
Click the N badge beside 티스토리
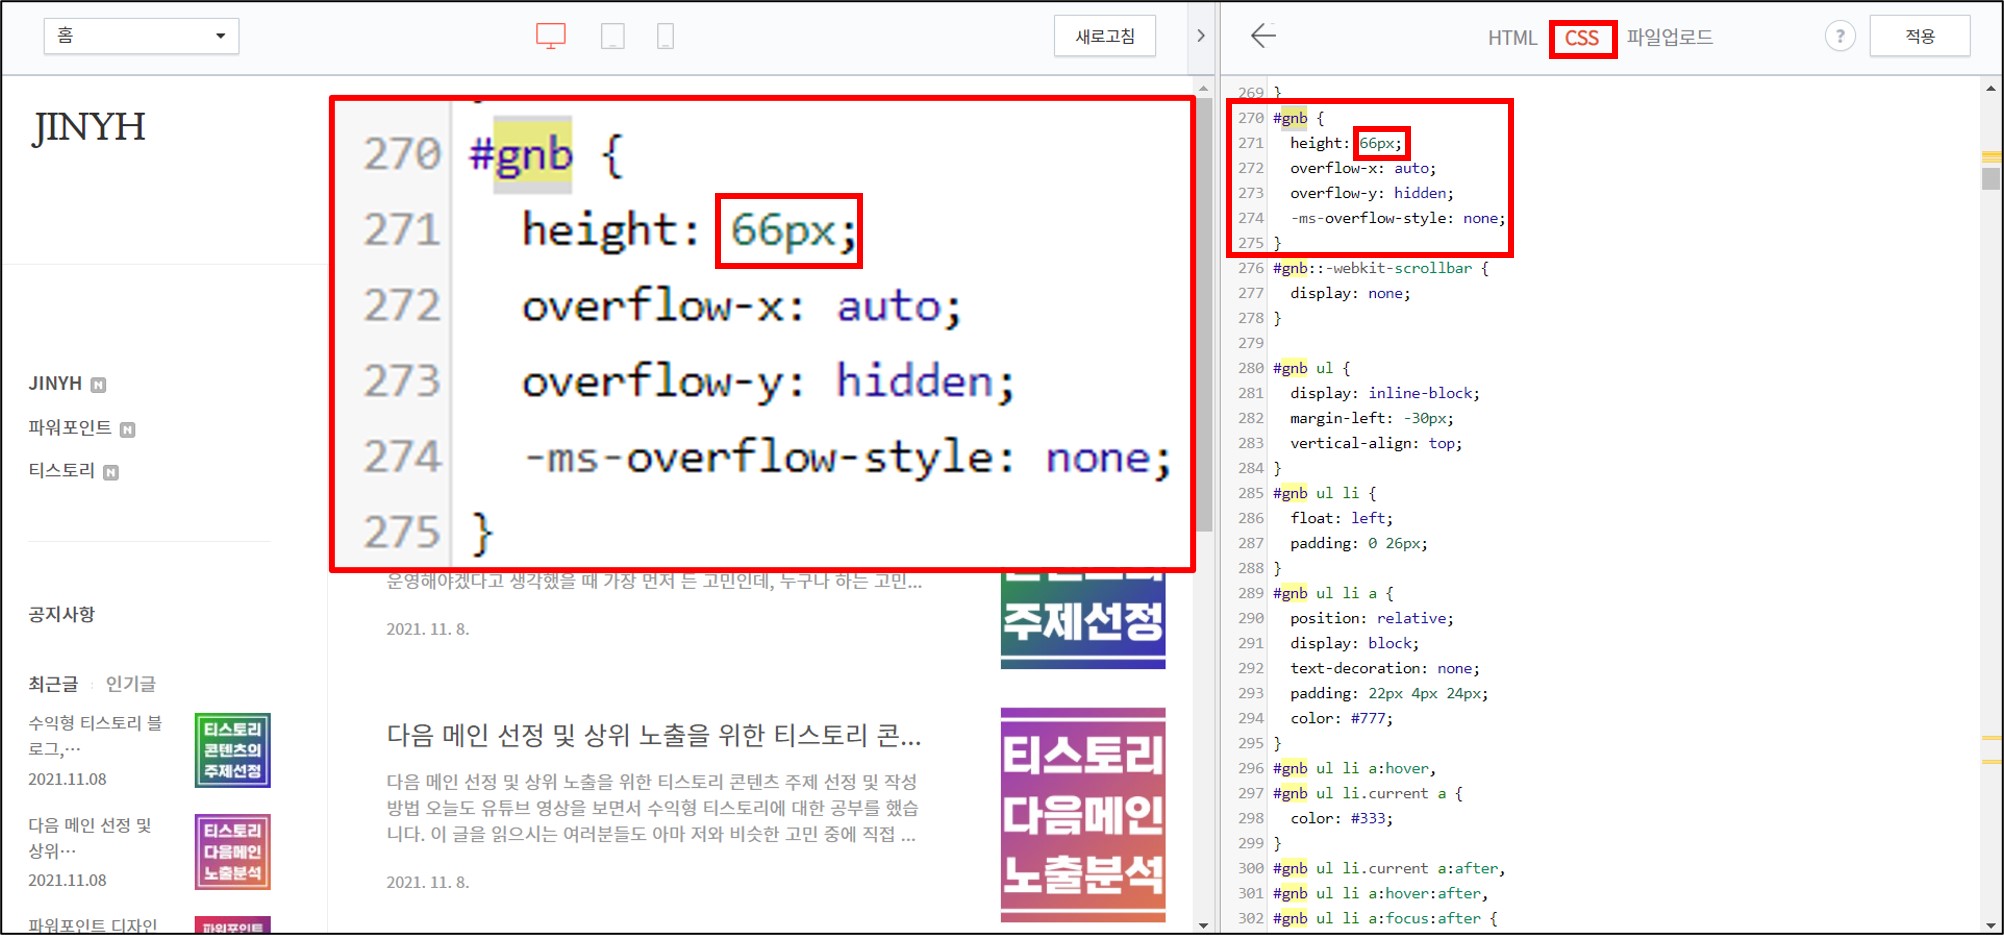pos(111,473)
